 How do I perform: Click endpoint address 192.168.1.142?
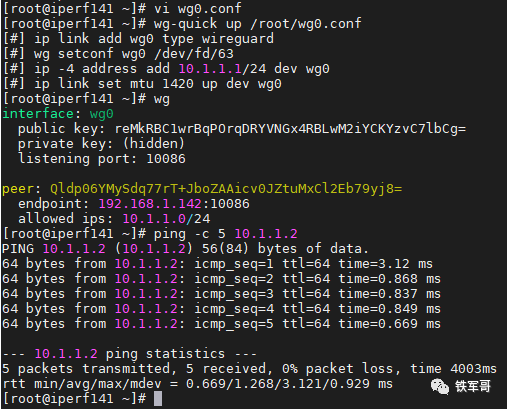(150, 204)
